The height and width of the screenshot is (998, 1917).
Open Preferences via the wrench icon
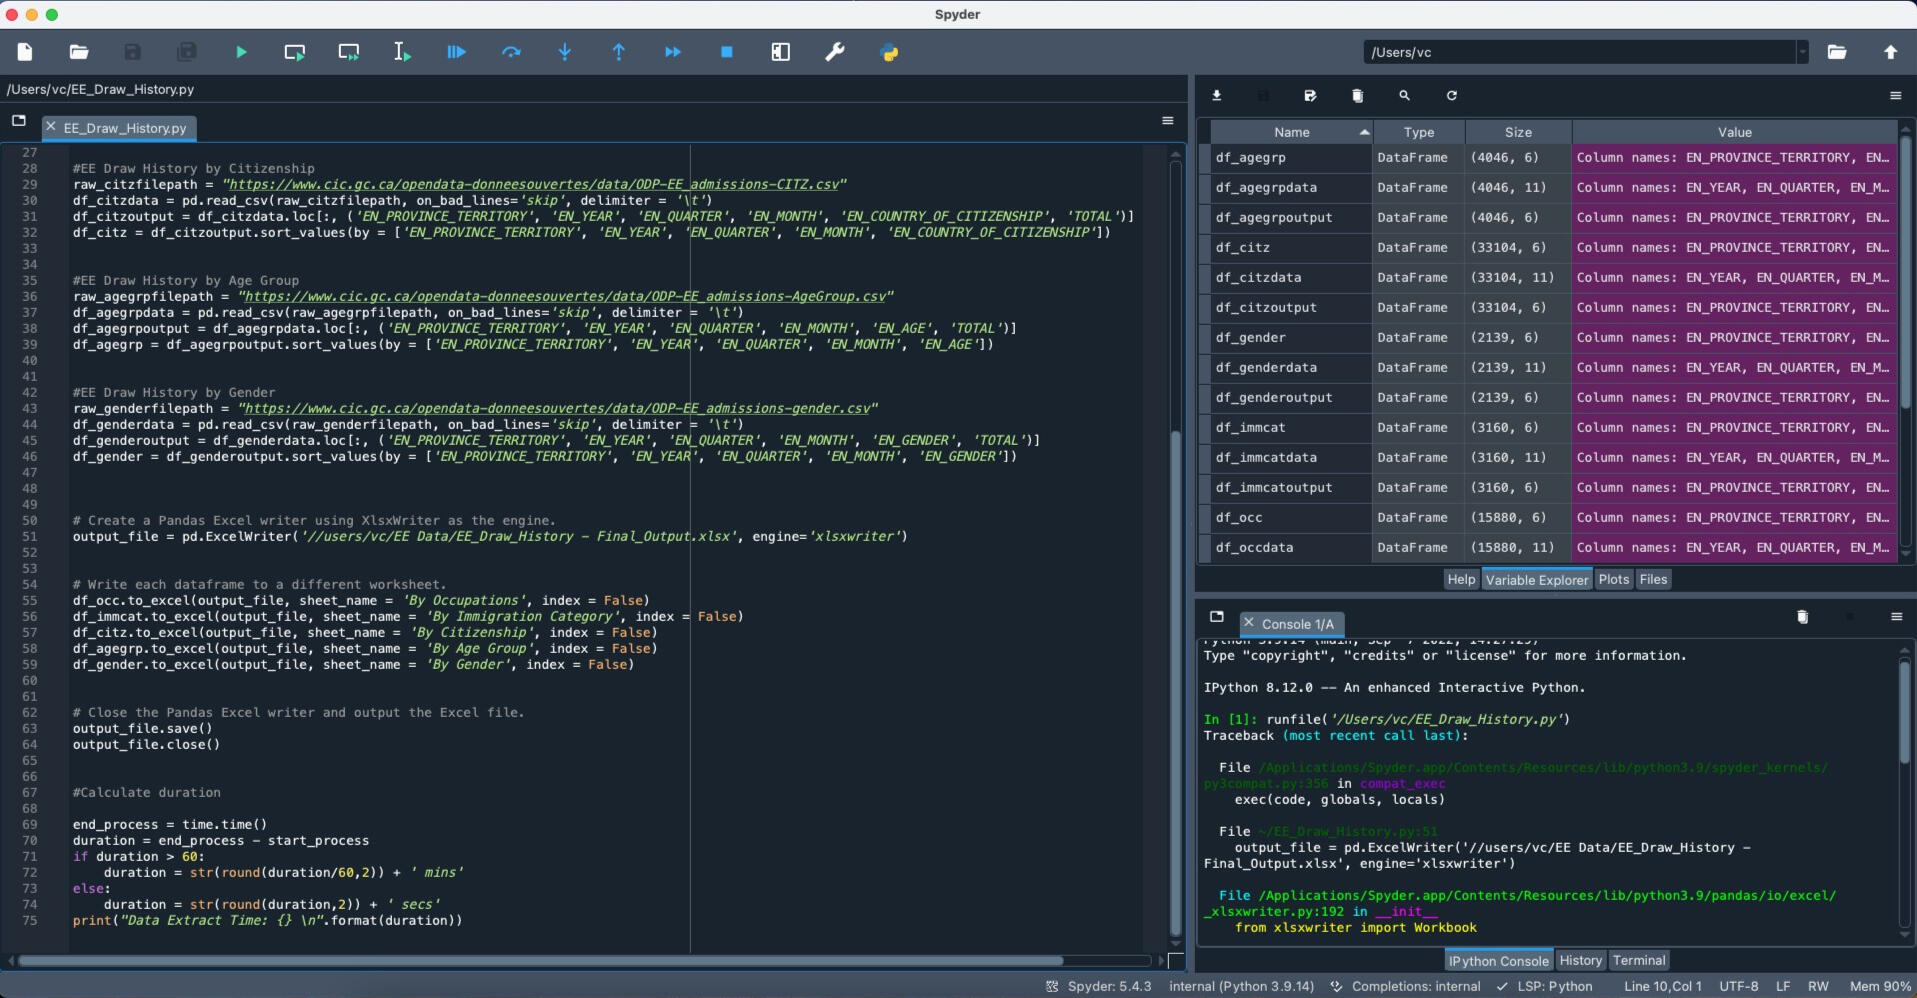point(835,52)
